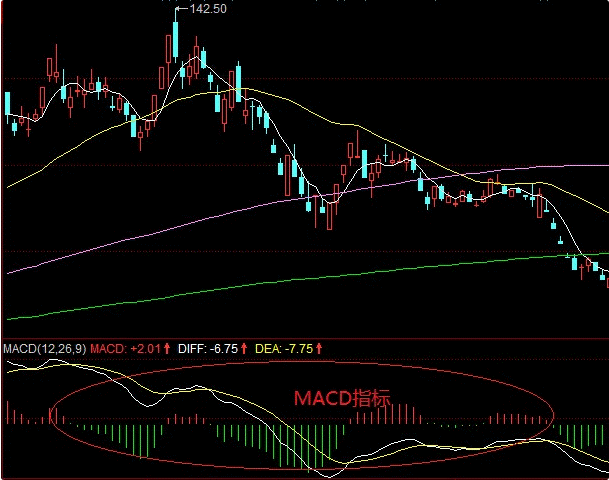Click the red arrow after DEA -7.75
This screenshot has width=609, height=480.
(x=319, y=348)
